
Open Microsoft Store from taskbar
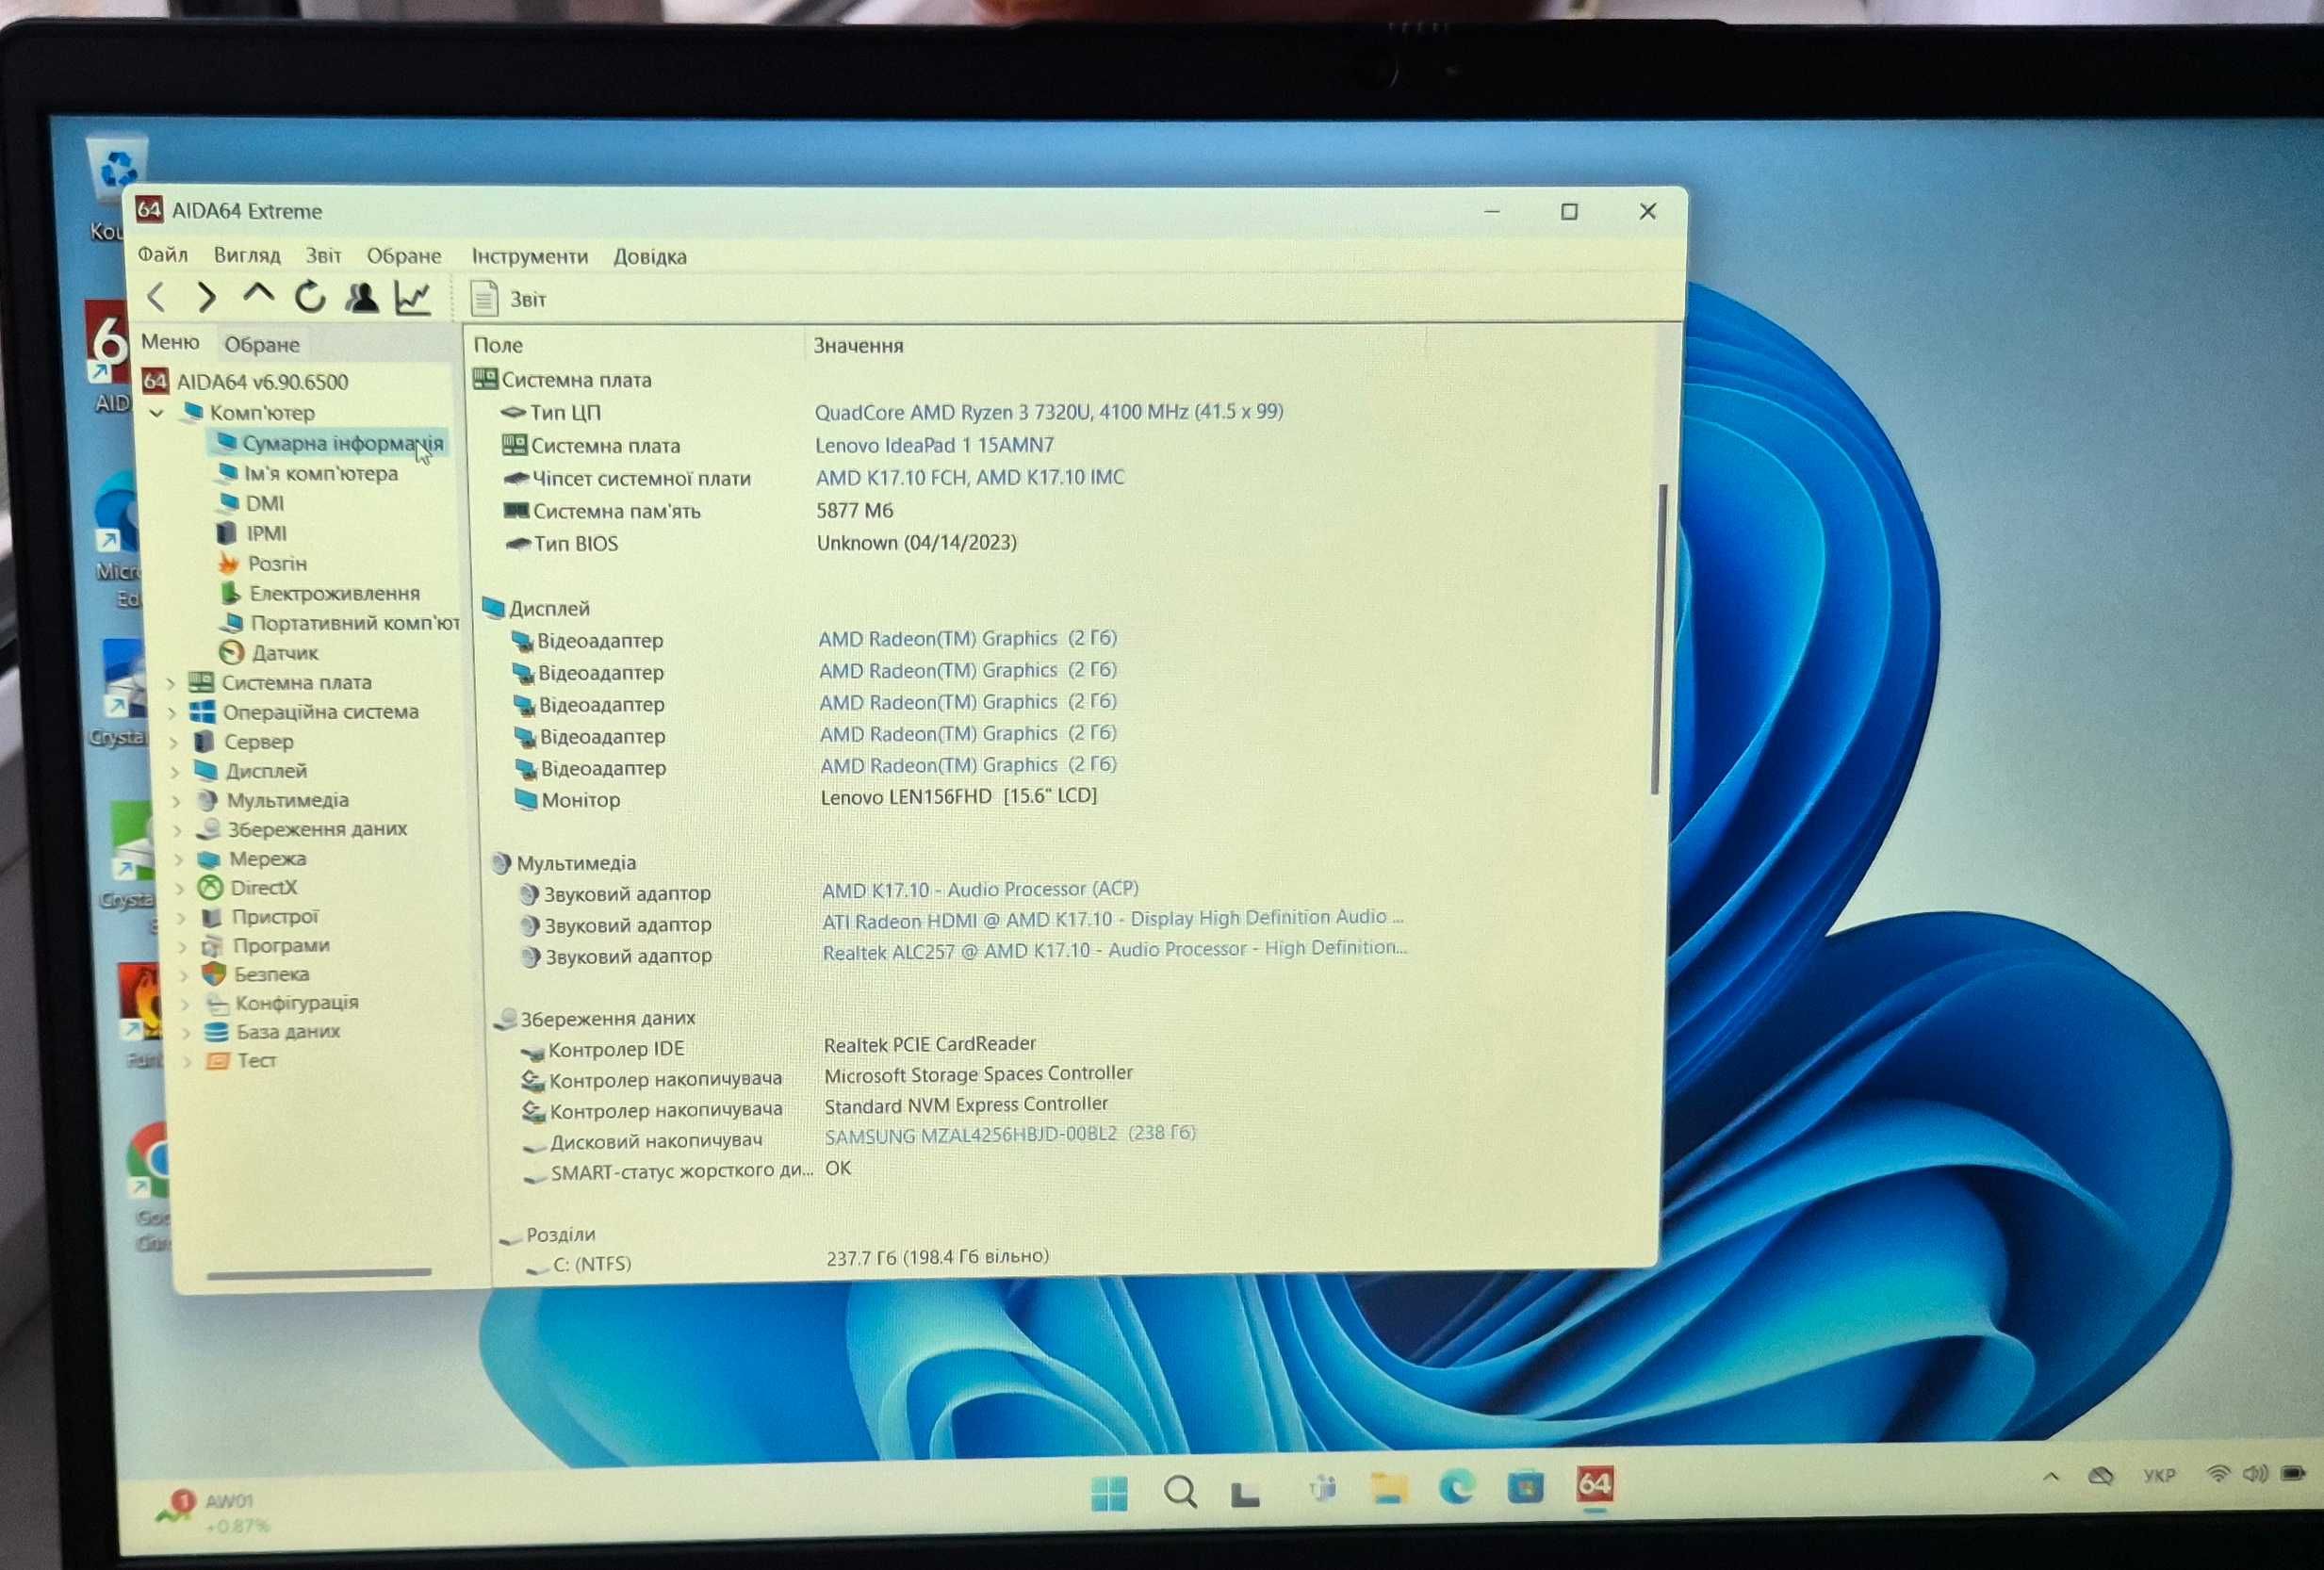point(1525,1487)
